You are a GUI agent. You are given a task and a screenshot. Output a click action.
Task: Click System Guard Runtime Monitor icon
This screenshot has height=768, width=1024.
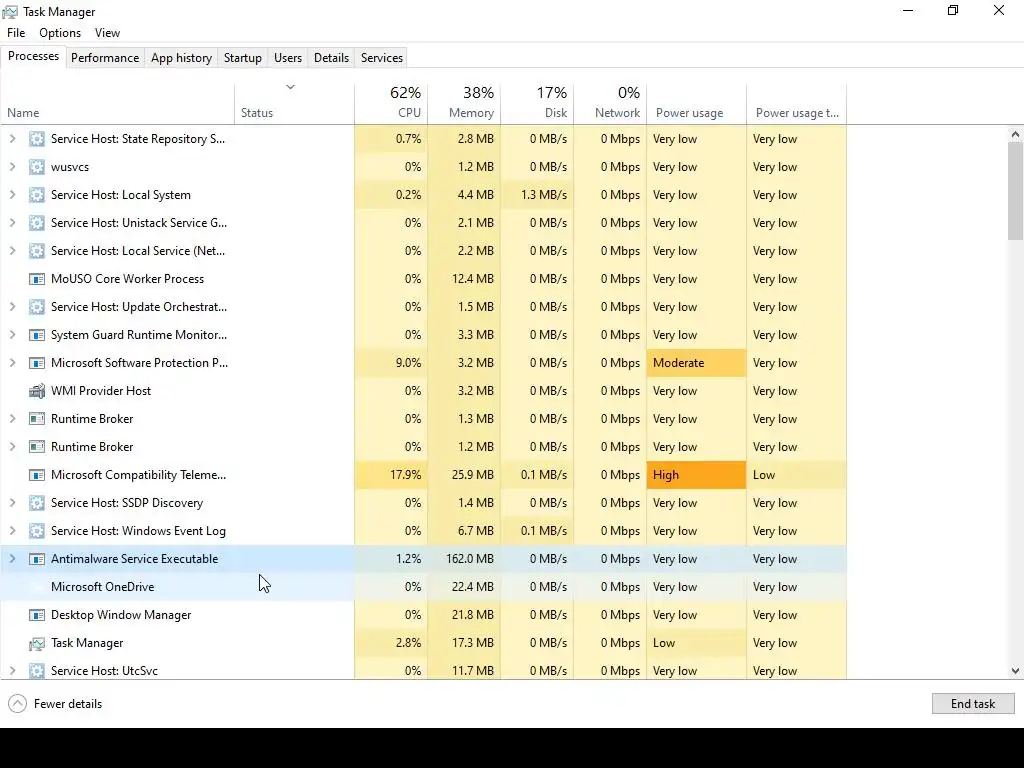(x=37, y=335)
